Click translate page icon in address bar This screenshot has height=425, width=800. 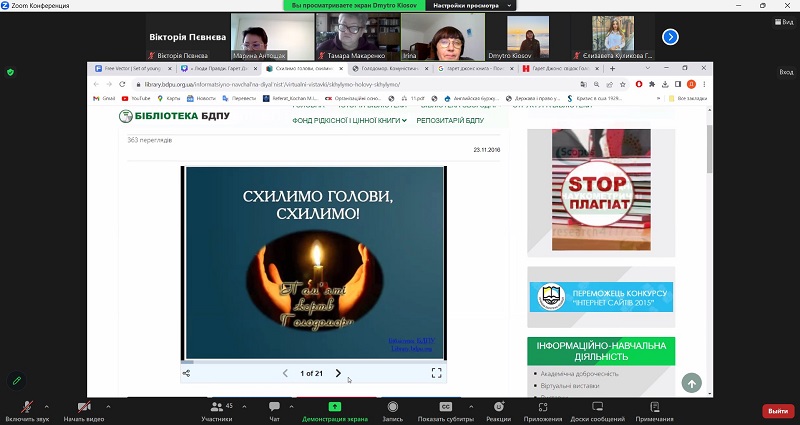(x=584, y=84)
